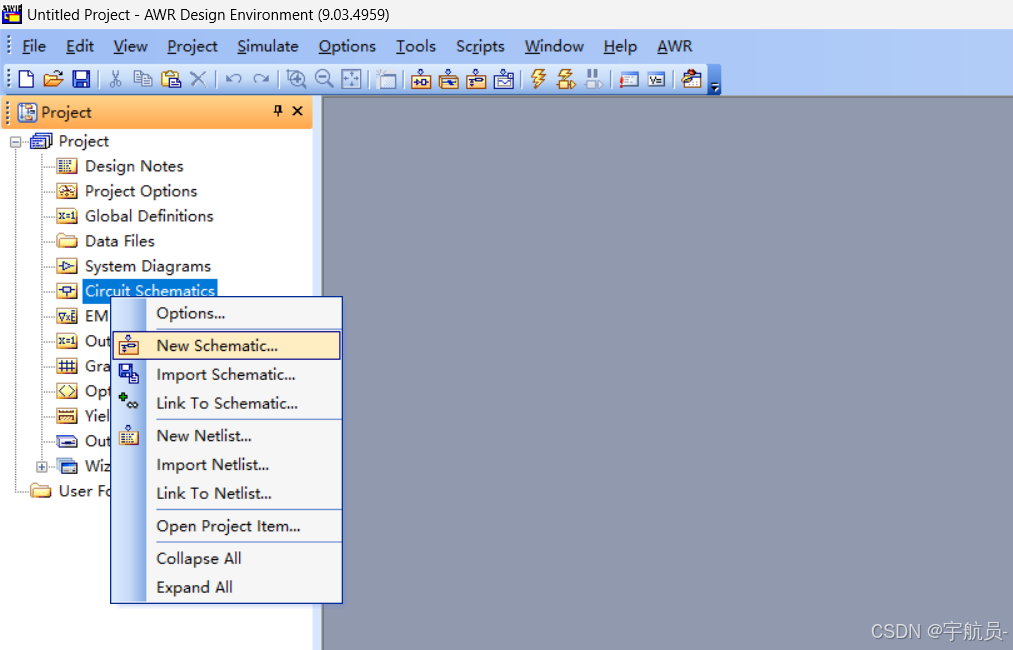This screenshot has height=650, width=1013.
Task: Choose Link To Schematic... in the menu
Action: 226,403
